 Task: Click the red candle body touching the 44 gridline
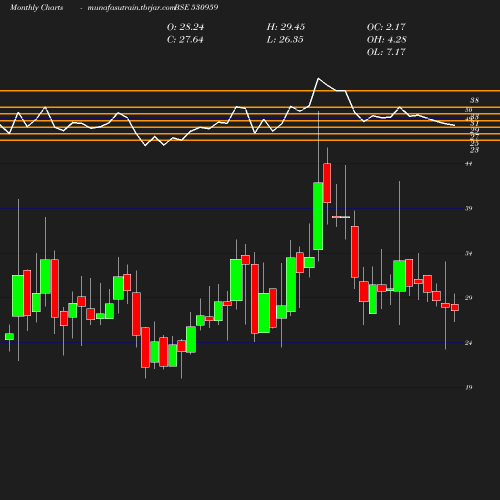(x=327, y=183)
